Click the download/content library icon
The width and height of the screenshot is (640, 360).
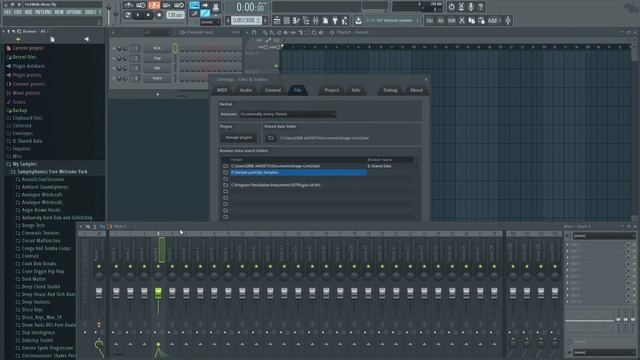(x=358, y=20)
